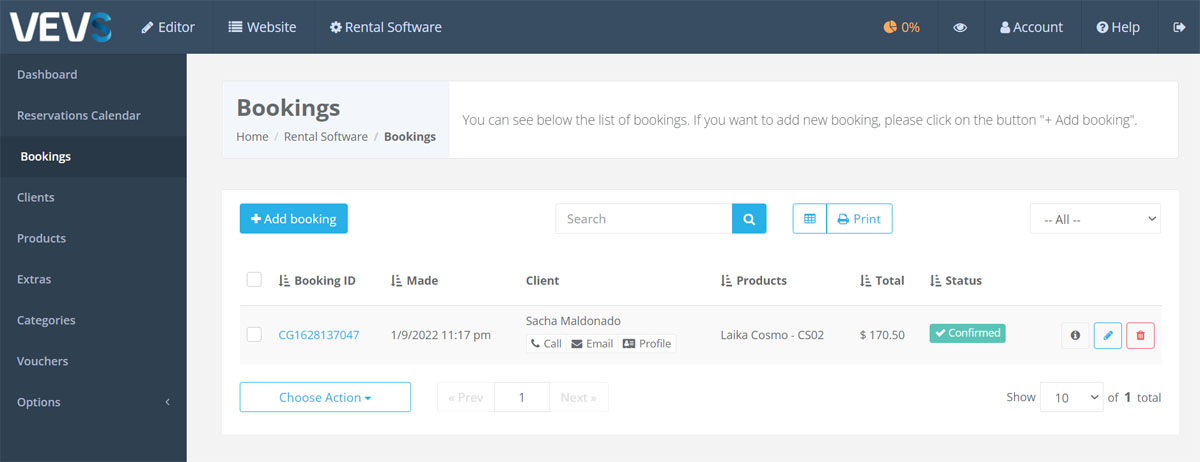Click the red trash delete icon
Viewport: 1200px width, 462px height.
(1141, 336)
